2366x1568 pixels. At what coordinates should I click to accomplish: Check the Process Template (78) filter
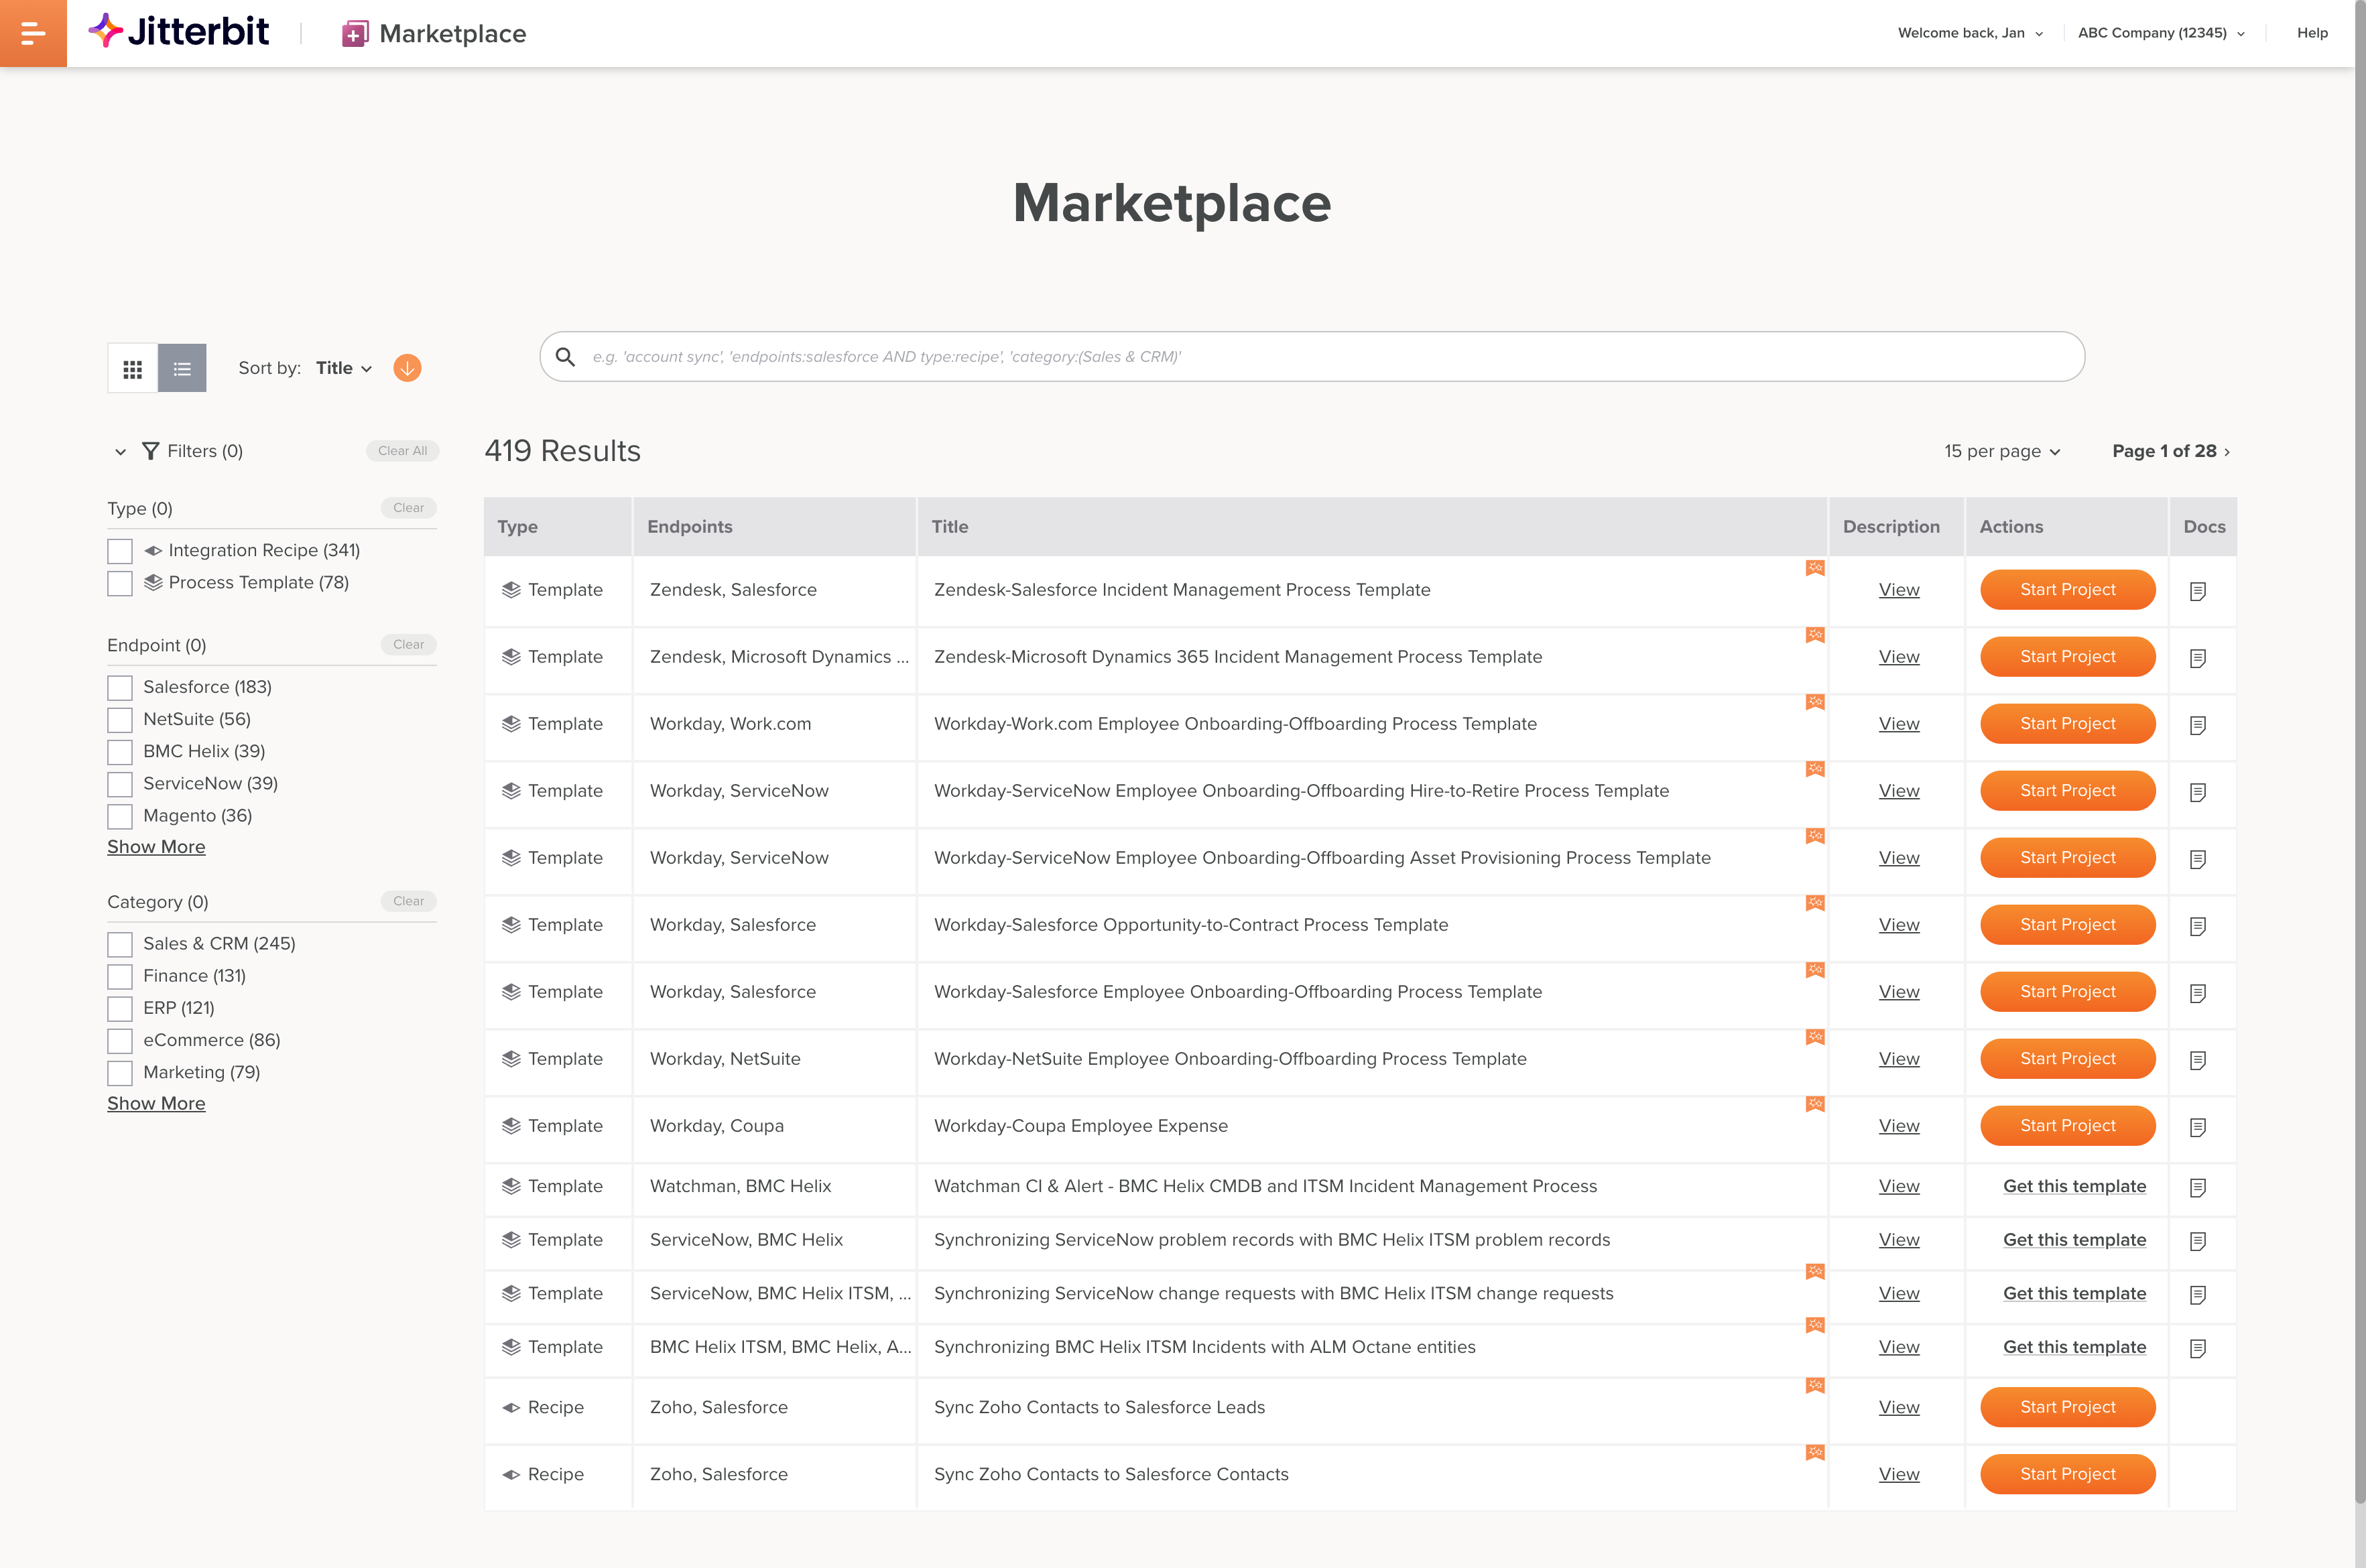pyautogui.click(x=120, y=583)
